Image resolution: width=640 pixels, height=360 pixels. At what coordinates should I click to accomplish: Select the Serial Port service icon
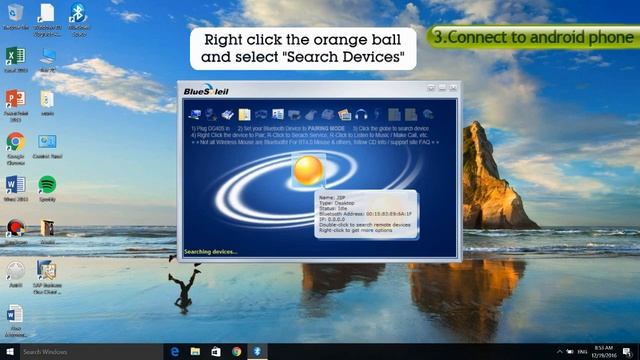click(x=228, y=115)
